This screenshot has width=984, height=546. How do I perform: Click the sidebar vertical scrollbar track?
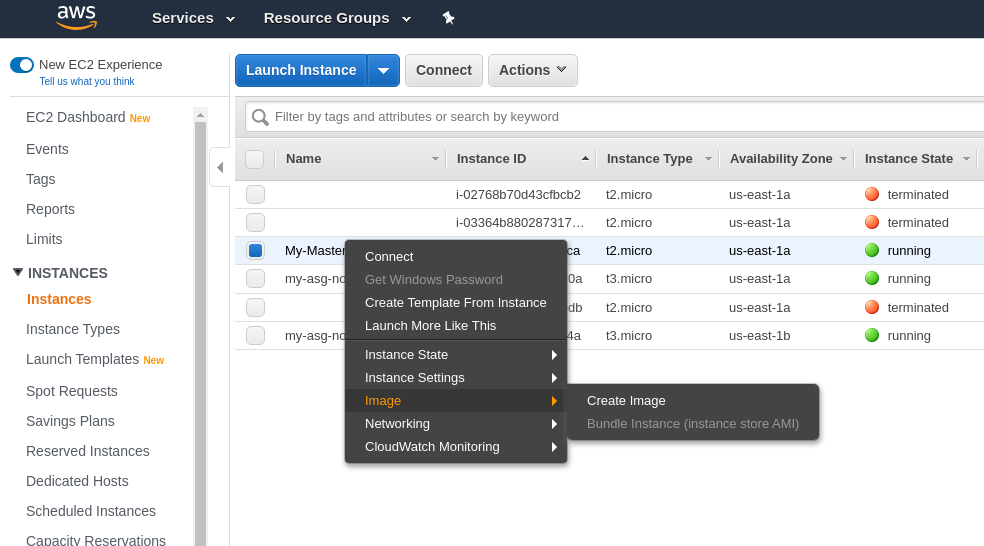(200, 333)
